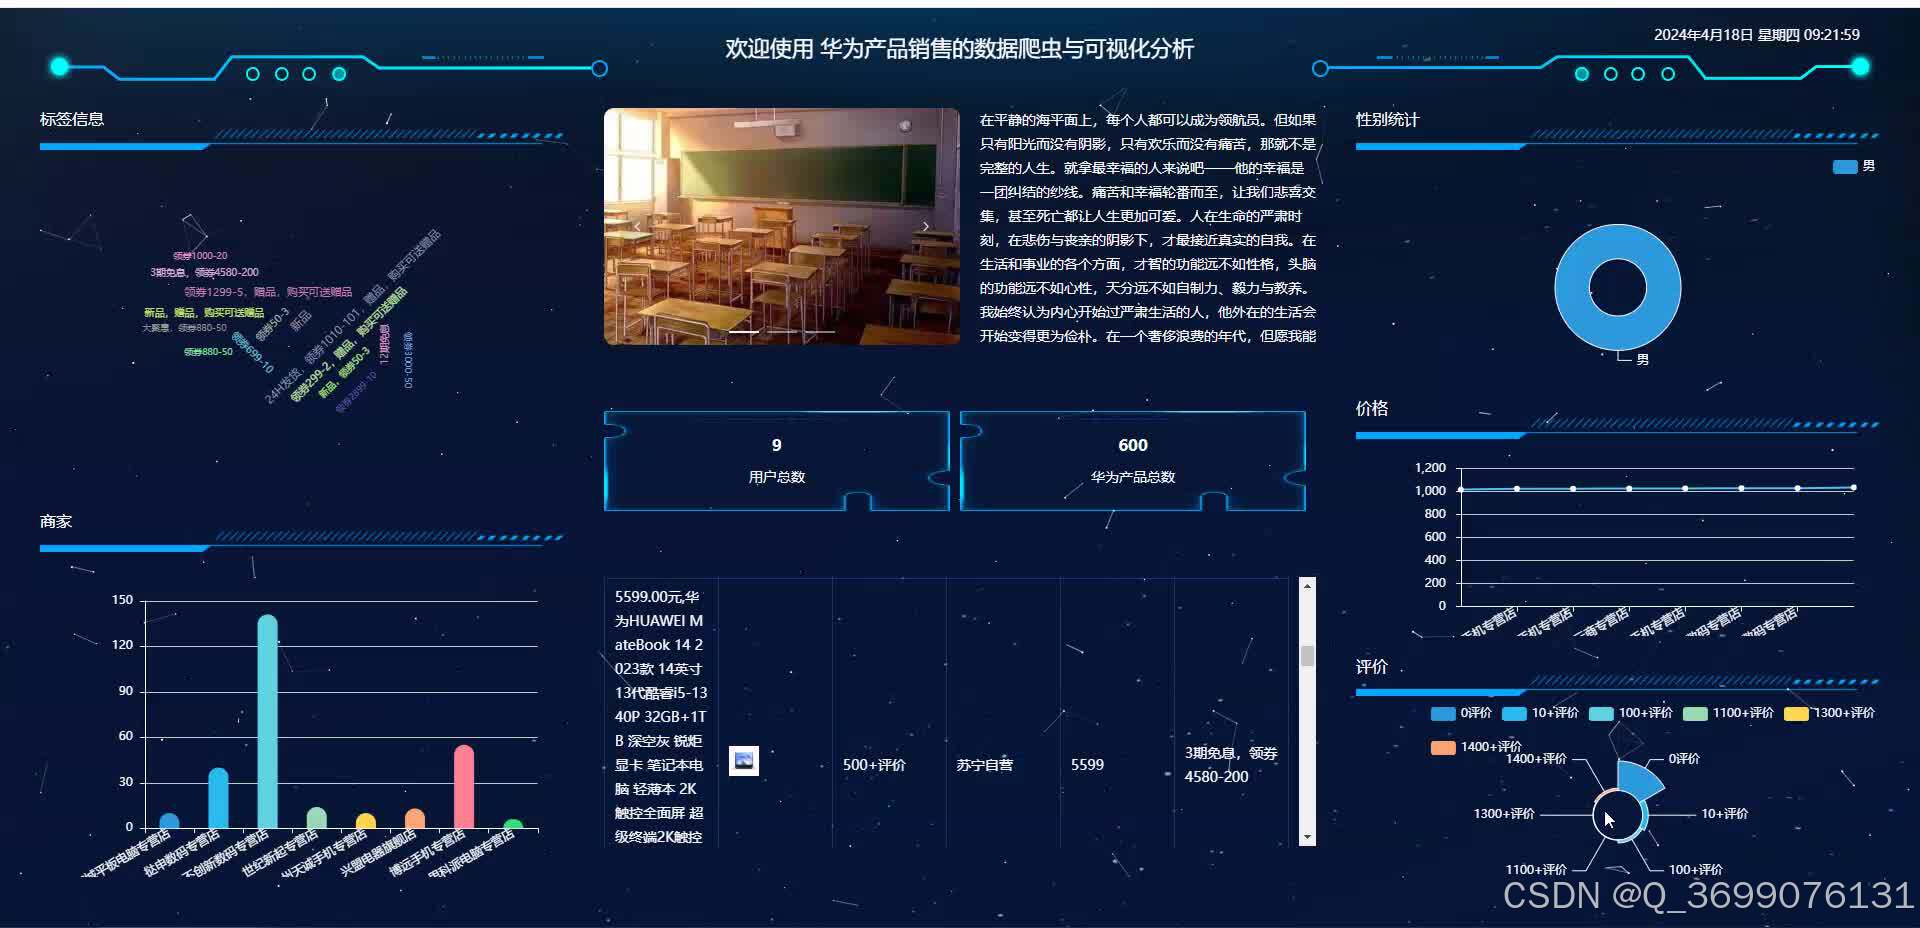Image resolution: width=1920 pixels, height=928 pixels.
Task: Toggle the 1100+评价 legend item
Action: tap(1728, 713)
